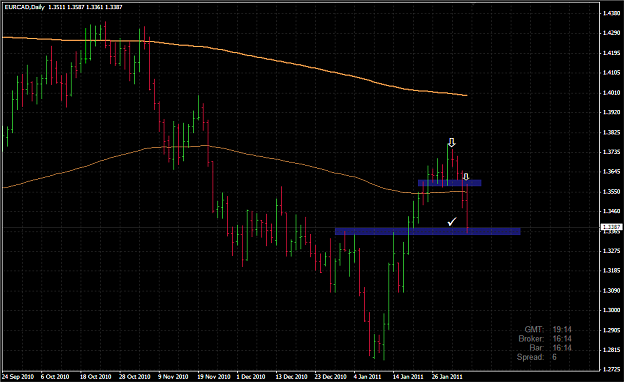Click the 1.3185 price axis label
The width and height of the screenshot is (625, 383).
[611, 271]
